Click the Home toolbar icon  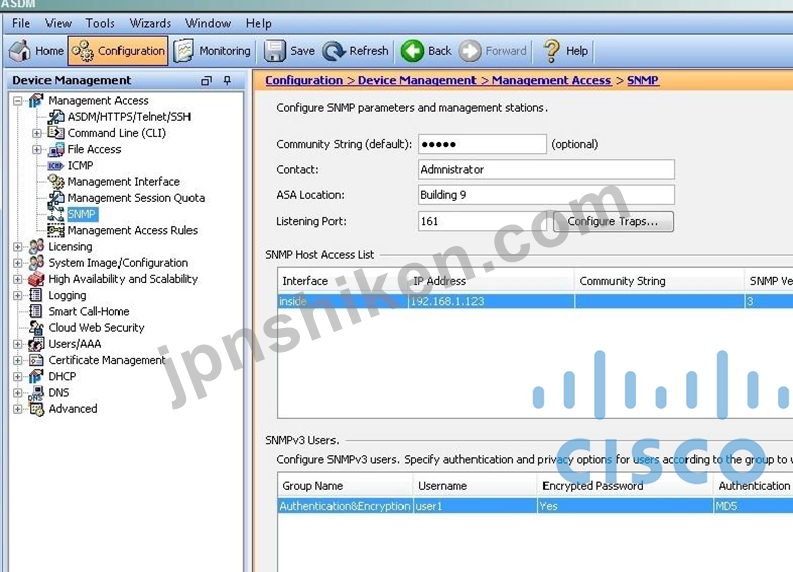click(21, 51)
